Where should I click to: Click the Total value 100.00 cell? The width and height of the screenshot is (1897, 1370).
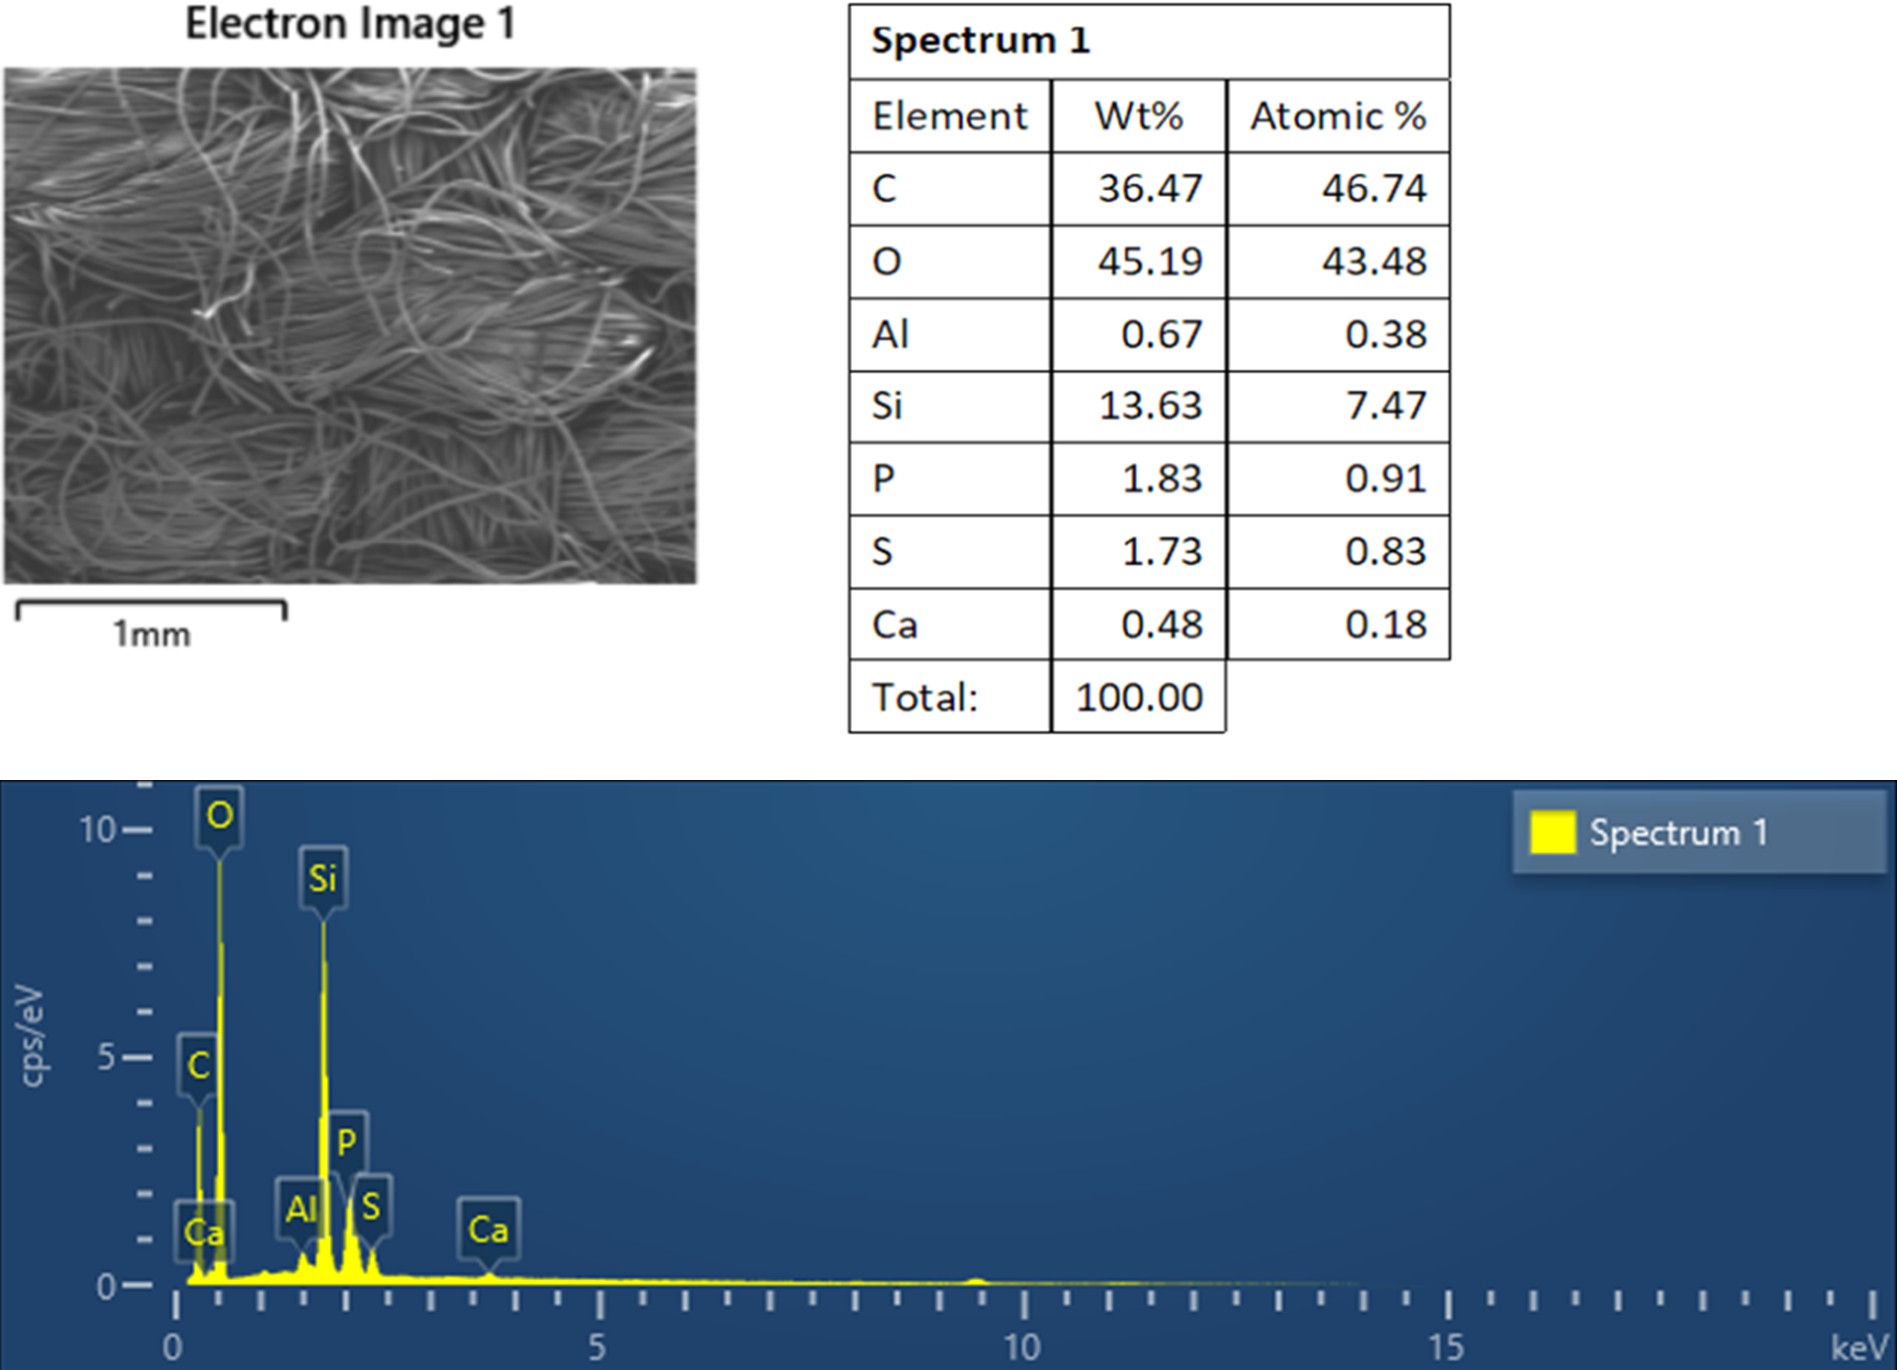tap(1138, 697)
